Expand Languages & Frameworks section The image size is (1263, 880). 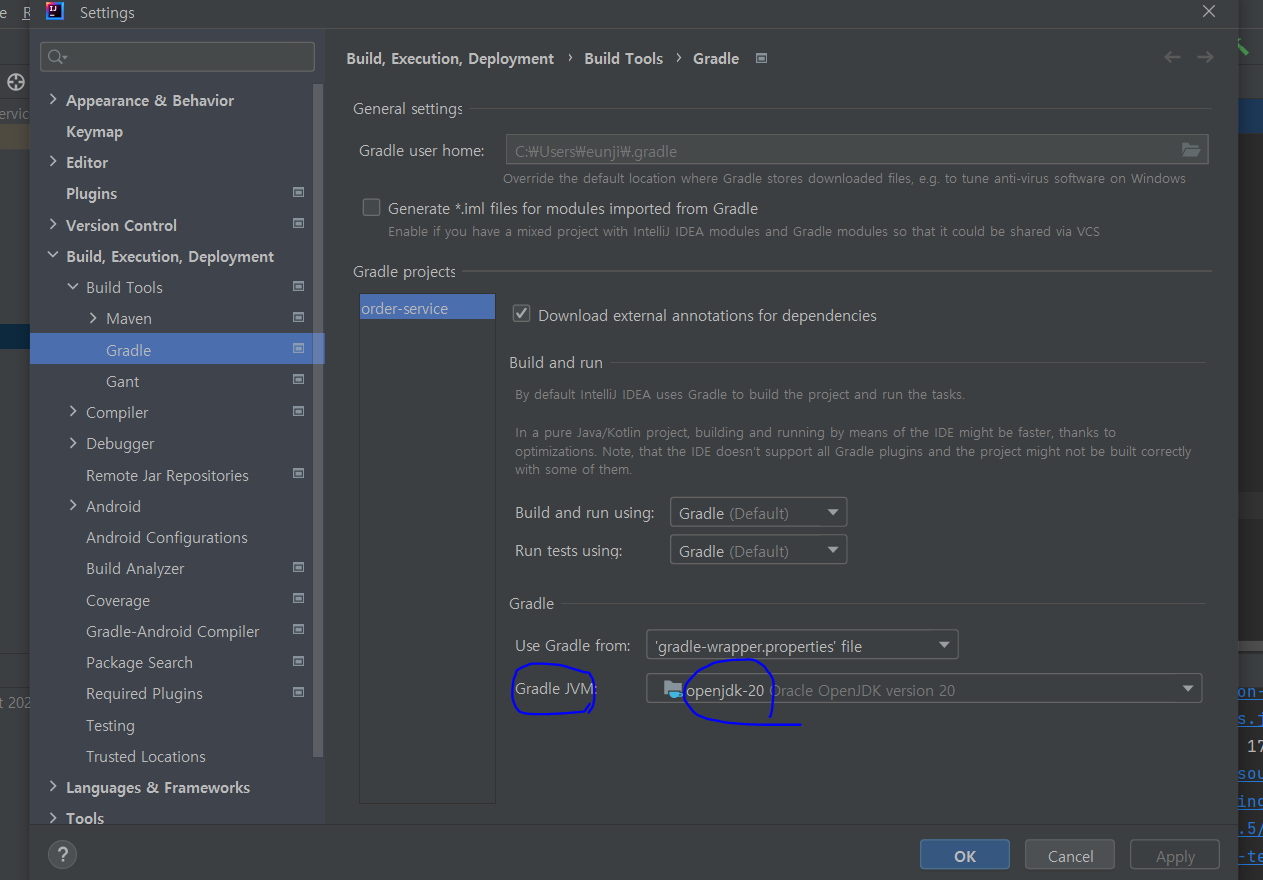point(53,787)
